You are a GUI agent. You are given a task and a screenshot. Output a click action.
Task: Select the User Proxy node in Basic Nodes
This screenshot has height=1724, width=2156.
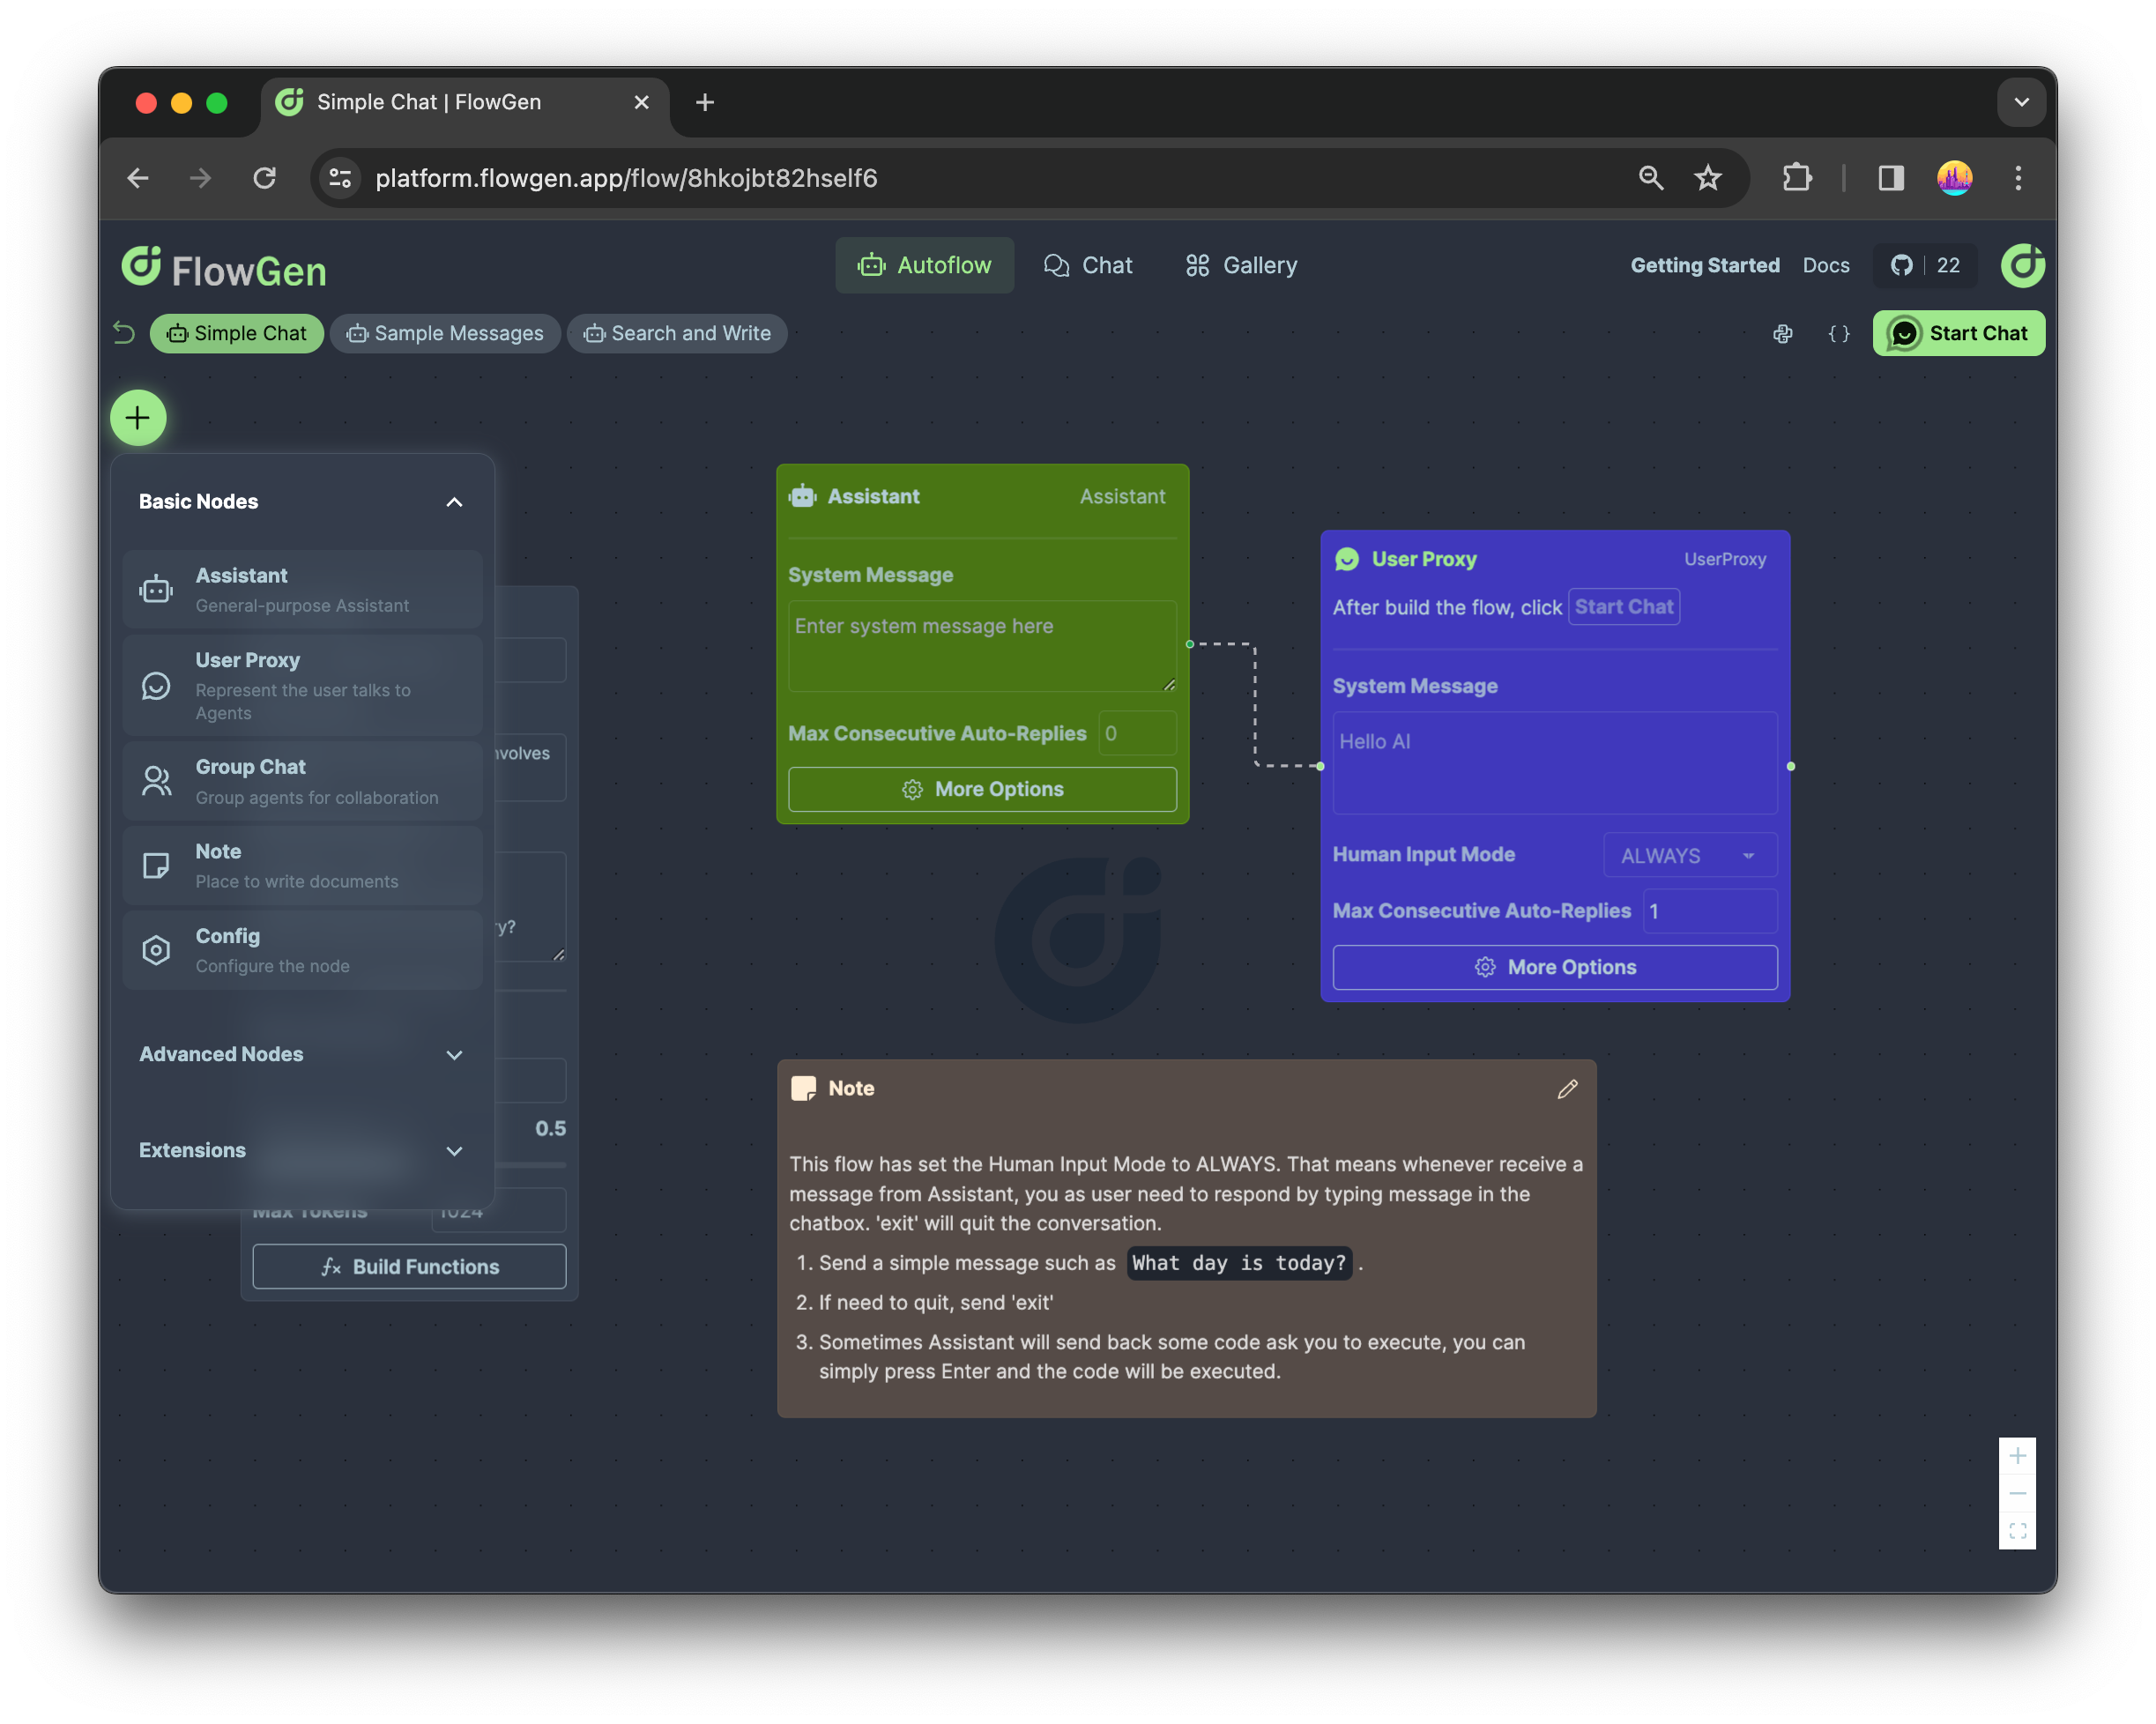[302, 686]
